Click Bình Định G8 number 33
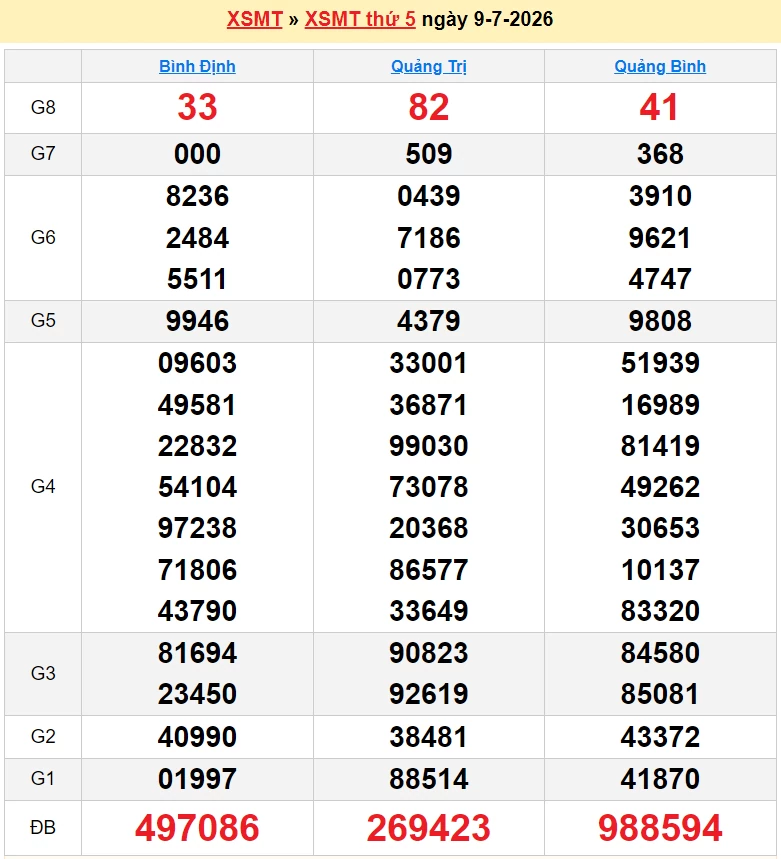This screenshot has width=781, height=859. 197,107
